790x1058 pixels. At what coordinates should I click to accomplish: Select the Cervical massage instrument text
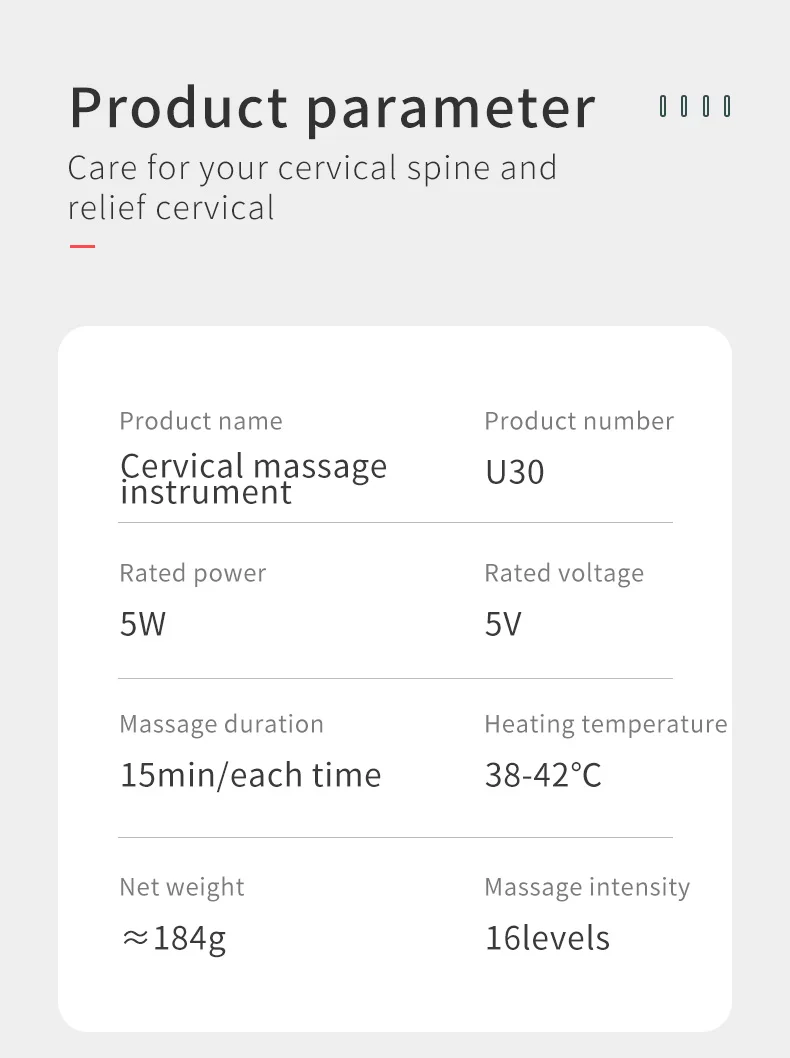[x=254, y=478]
